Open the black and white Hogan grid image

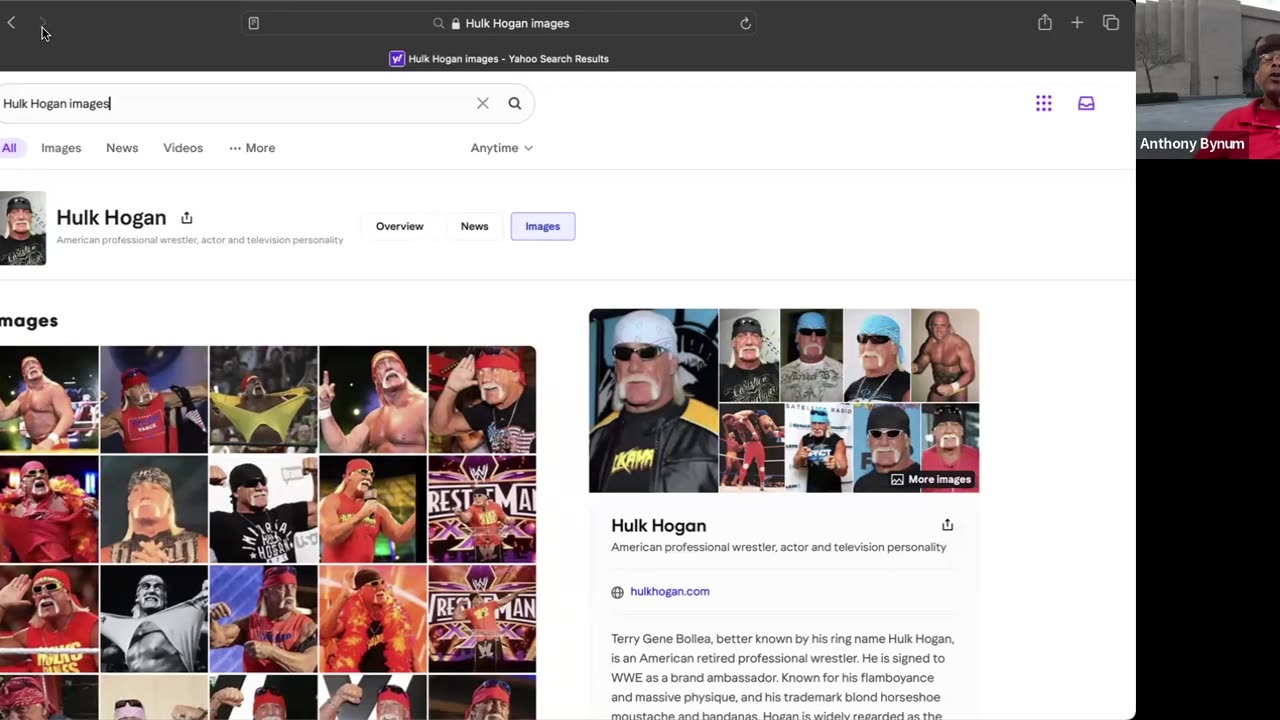pos(154,619)
